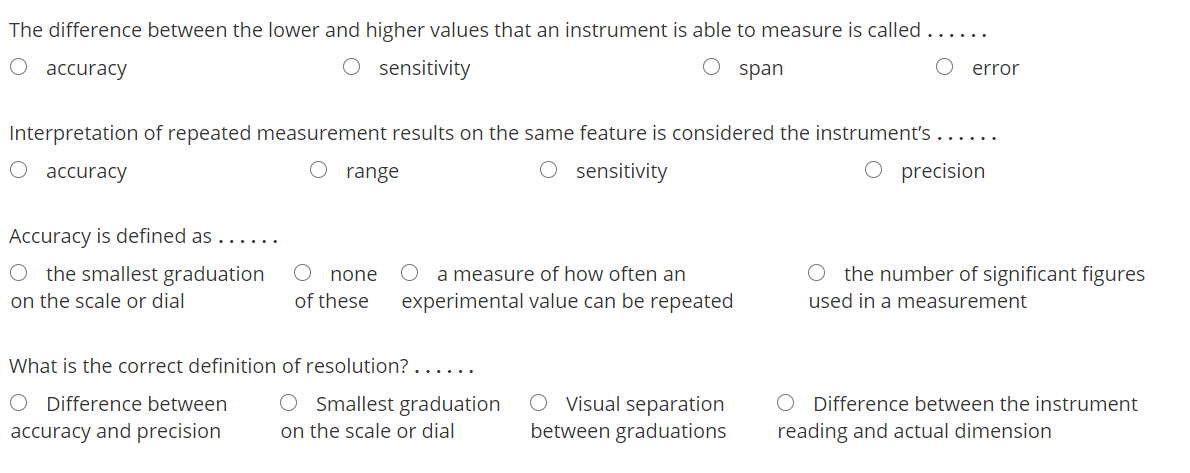The width and height of the screenshot is (1190, 473).
Task: Pick 'the number of significant figures' option
Action: point(817,273)
